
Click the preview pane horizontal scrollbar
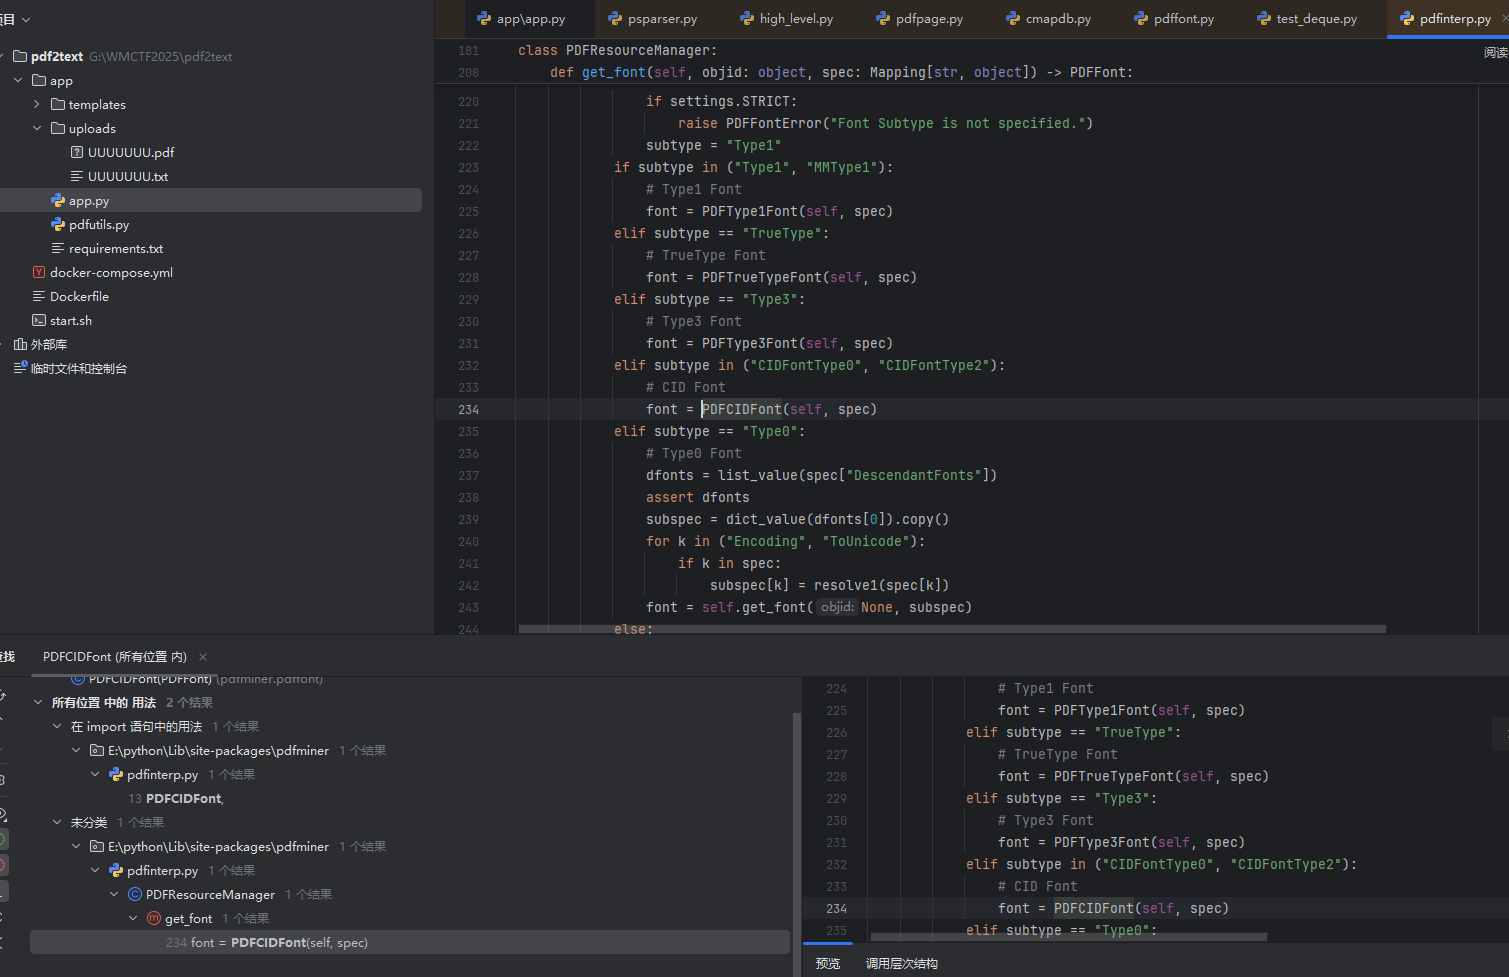pos(1069,937)
